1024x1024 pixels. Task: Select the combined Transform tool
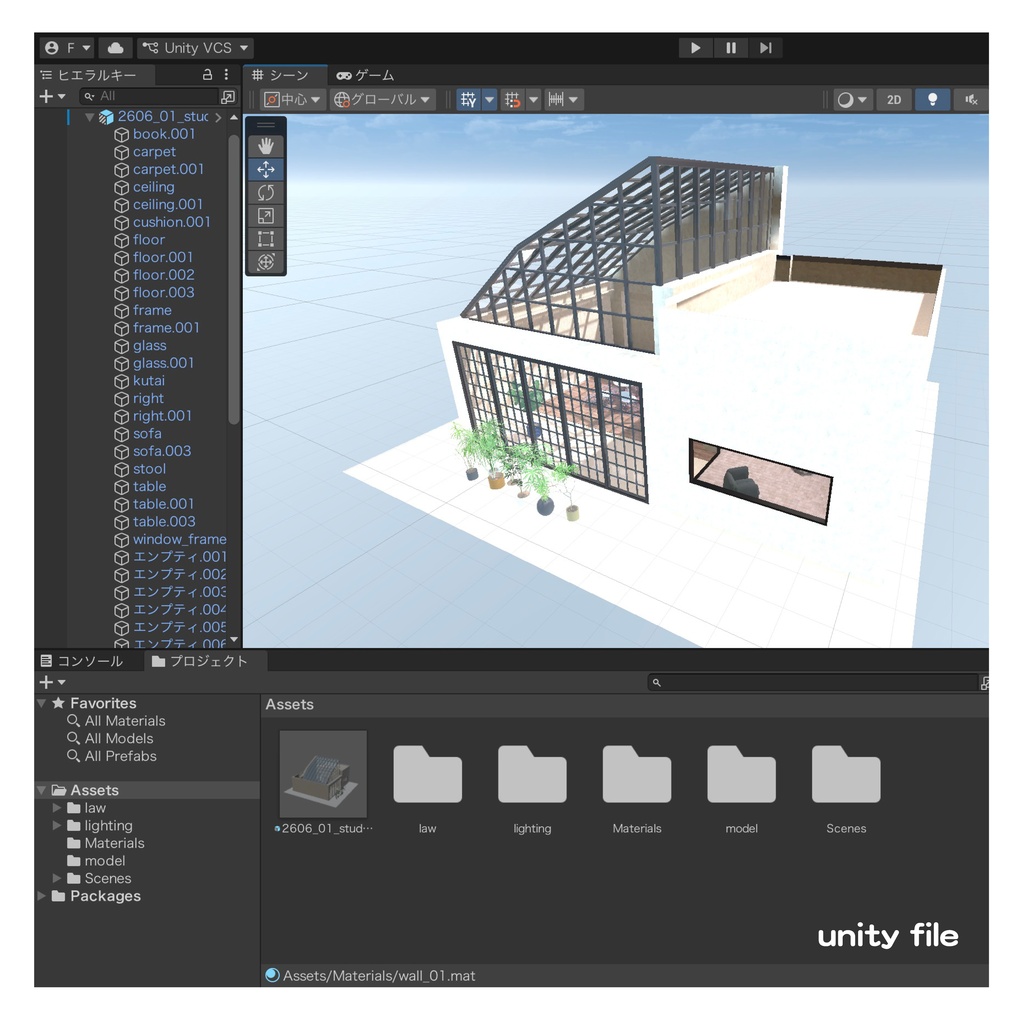265,263
